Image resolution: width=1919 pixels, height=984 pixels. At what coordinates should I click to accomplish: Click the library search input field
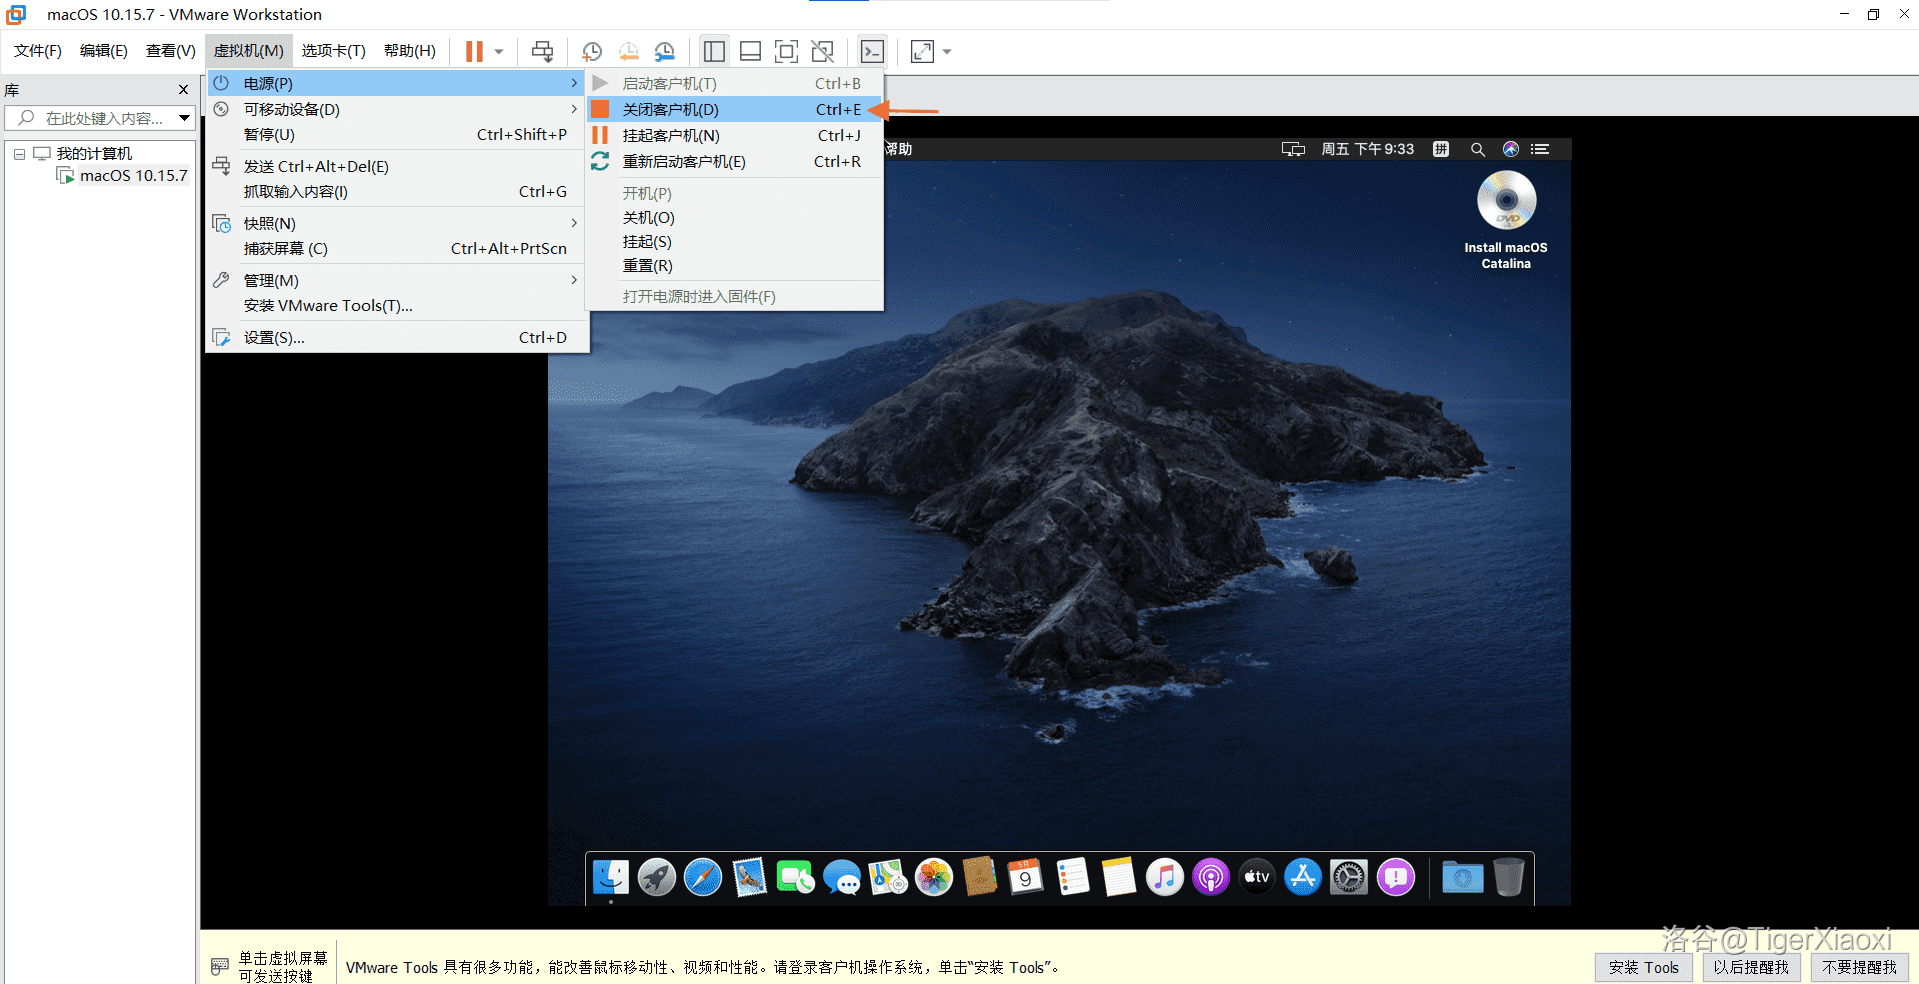click(x=100, y=118)
